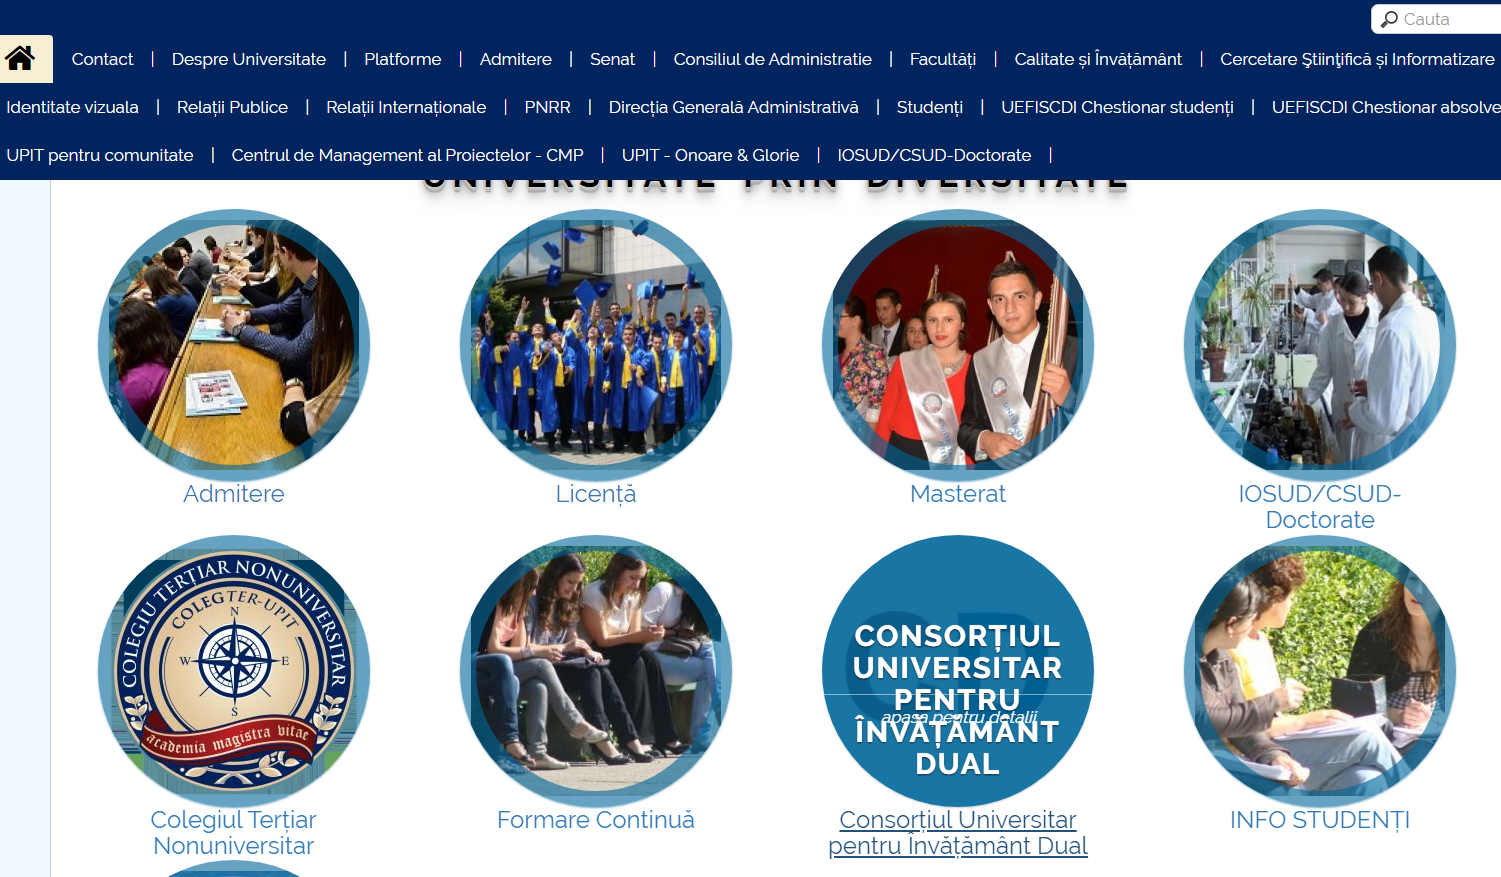The image size is (1501, 877).
Task: Click the Formare Continuă students photo
Action: point(596,671)
